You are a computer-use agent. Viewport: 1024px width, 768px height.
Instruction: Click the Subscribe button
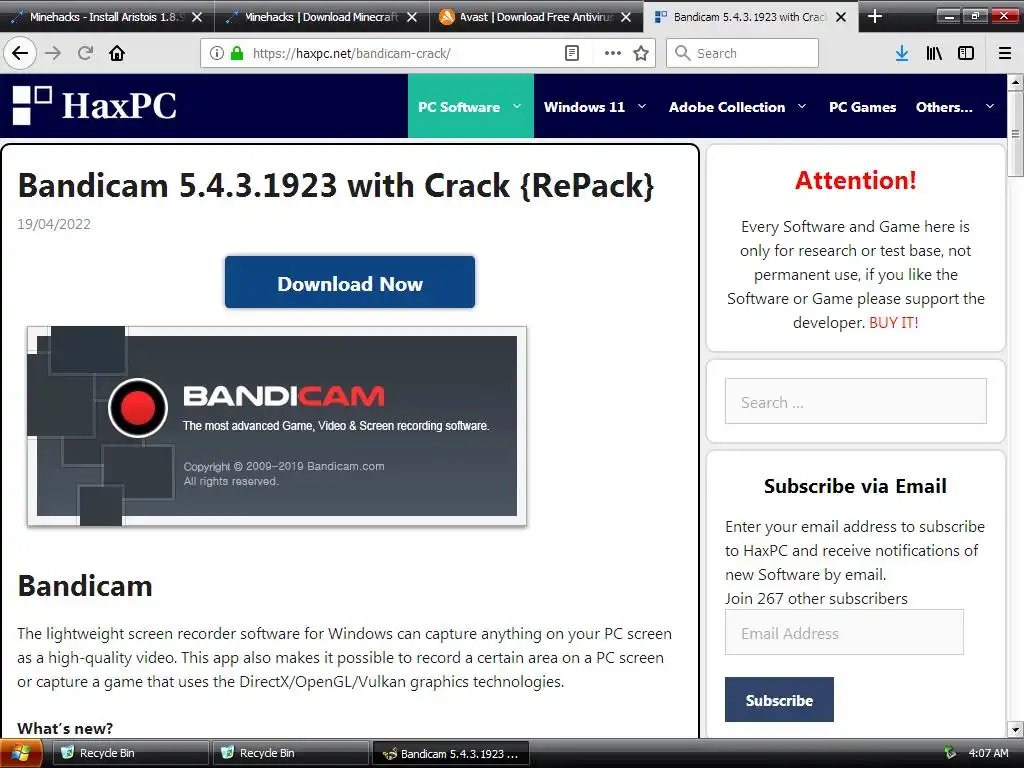[x=779, y=699]
